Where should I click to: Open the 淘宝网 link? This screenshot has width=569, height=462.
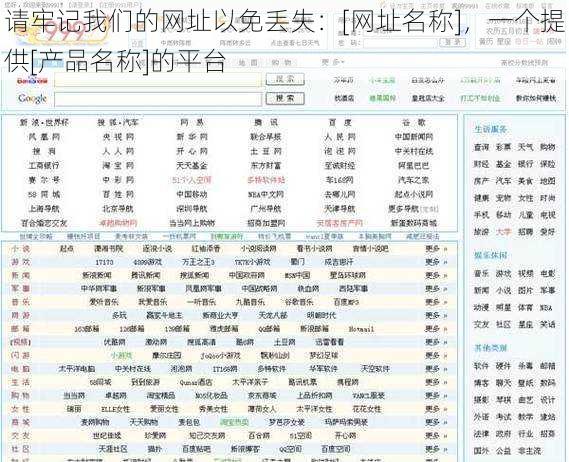point(118,165)
